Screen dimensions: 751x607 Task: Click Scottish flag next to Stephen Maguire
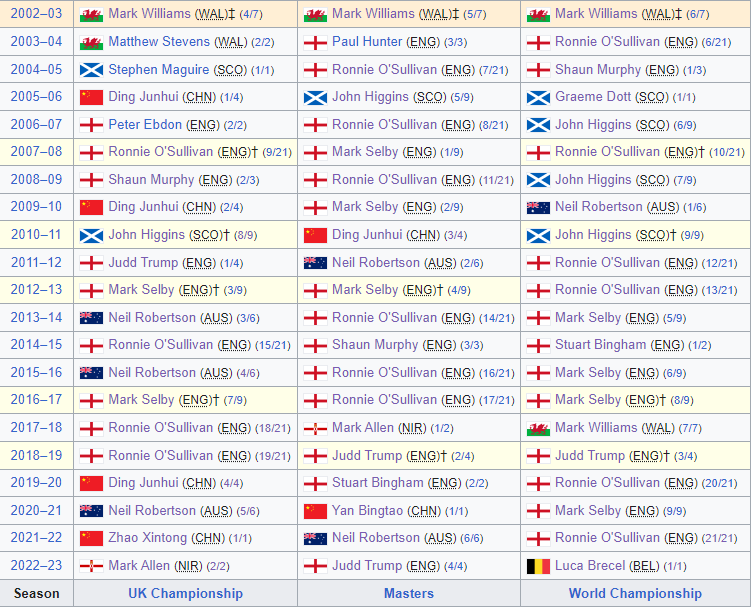click(x=91, y=70)
